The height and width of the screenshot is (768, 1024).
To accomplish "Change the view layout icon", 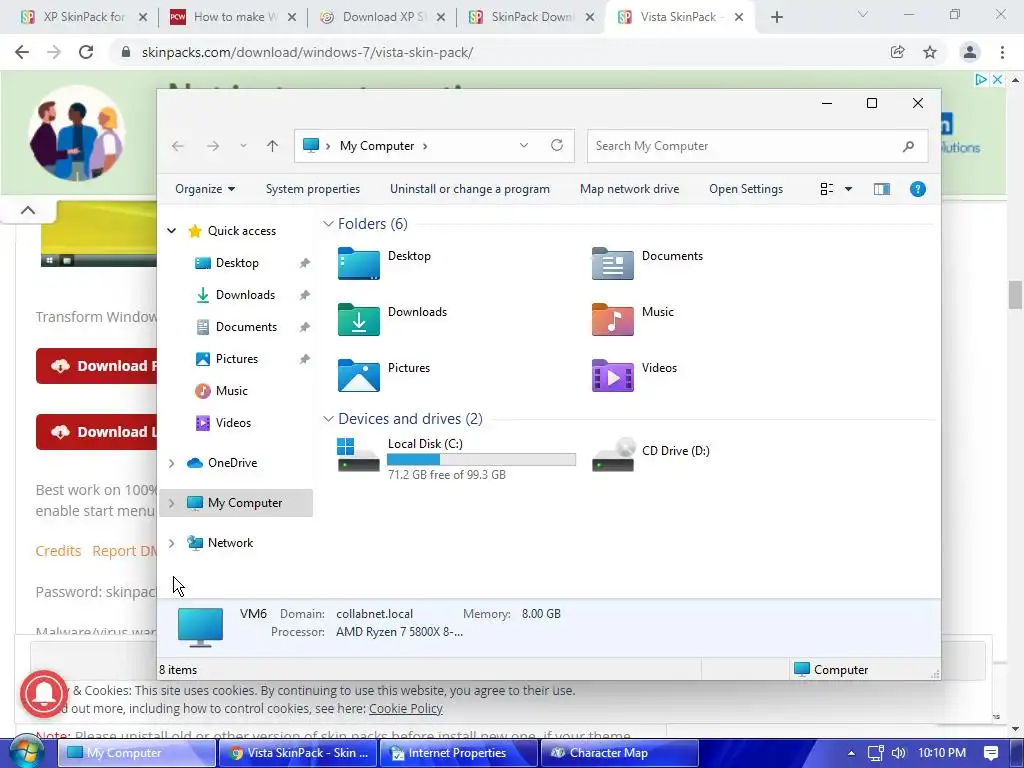I will coord(827,189).
